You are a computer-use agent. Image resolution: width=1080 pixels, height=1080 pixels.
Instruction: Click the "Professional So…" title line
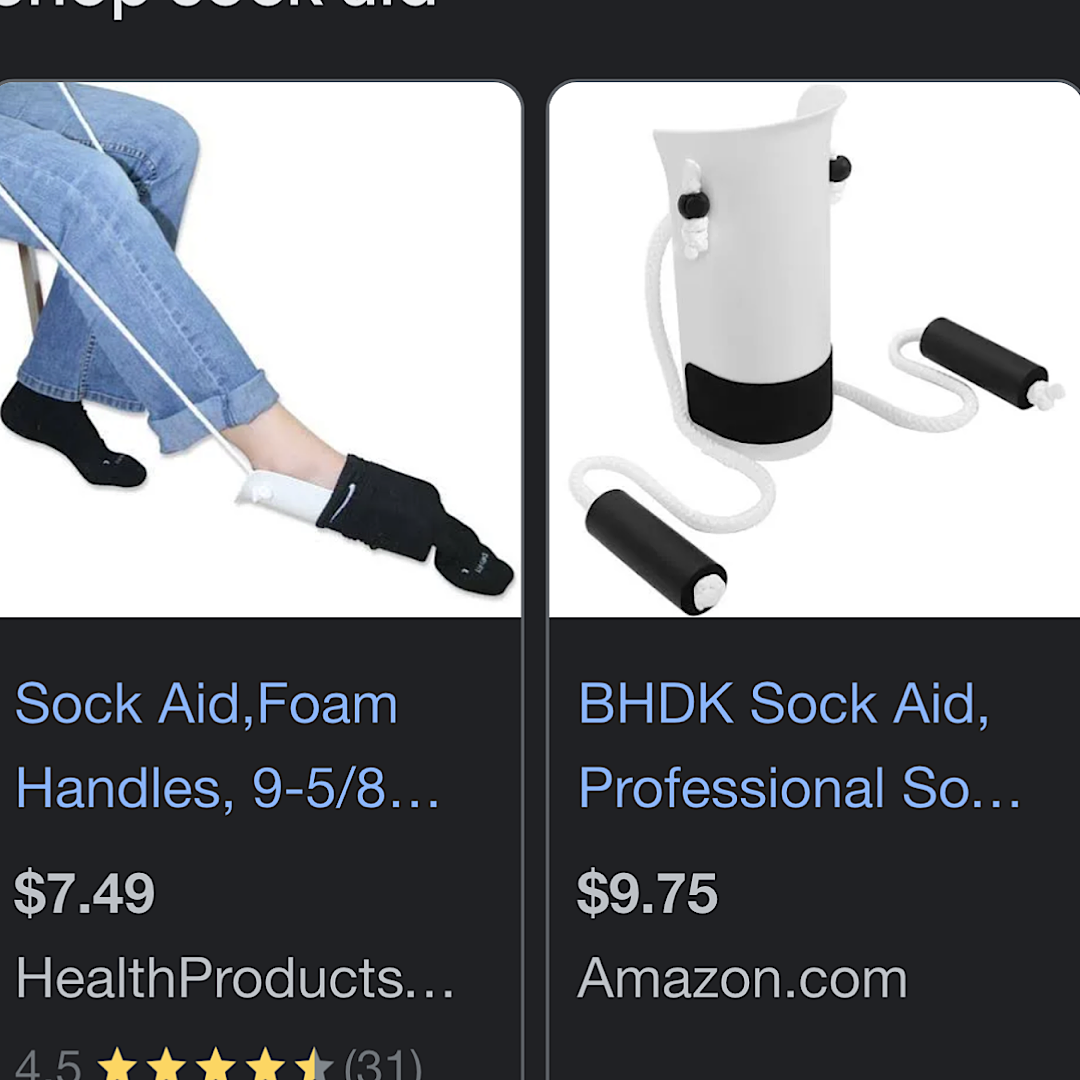799,789
